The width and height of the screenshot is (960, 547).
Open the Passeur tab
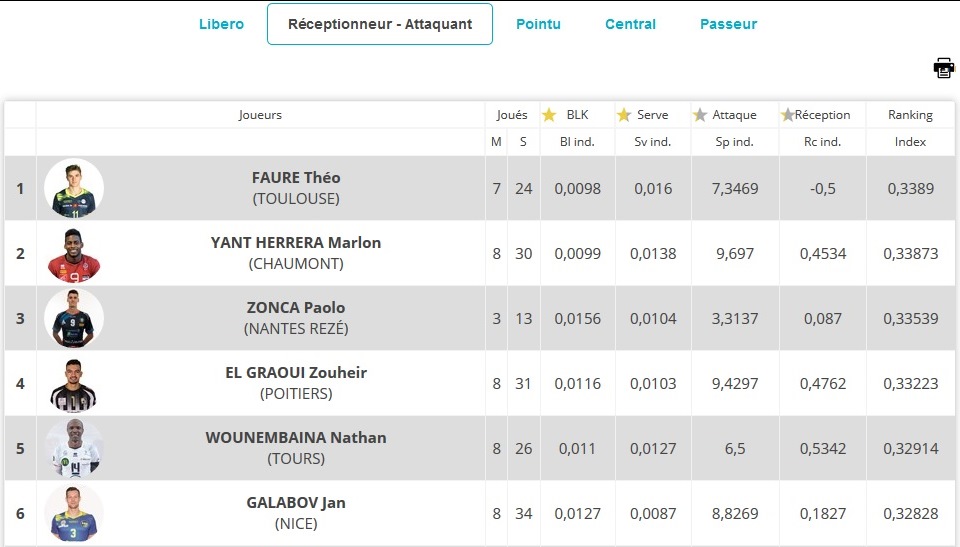pyautogui.click(x=729, y=25)
